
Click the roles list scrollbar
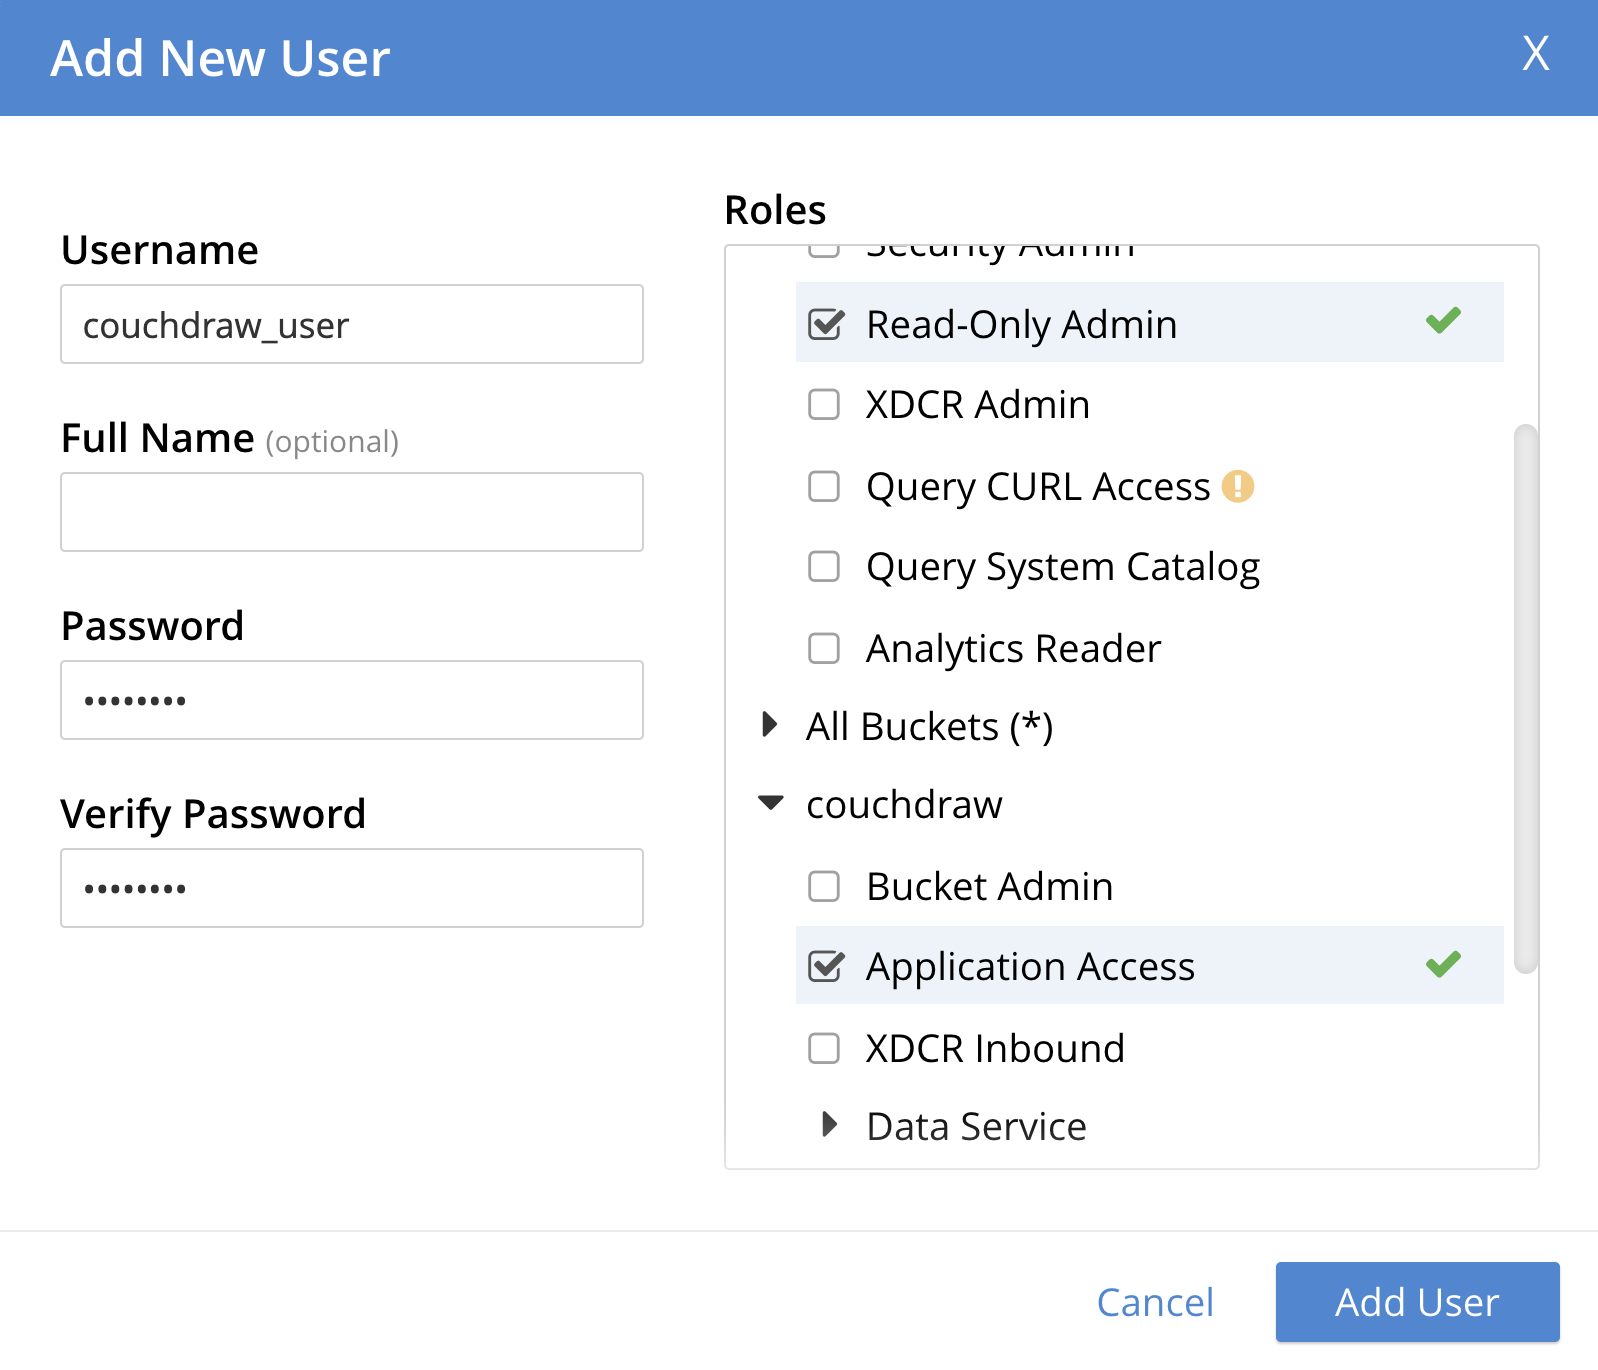click(1525, 698)
